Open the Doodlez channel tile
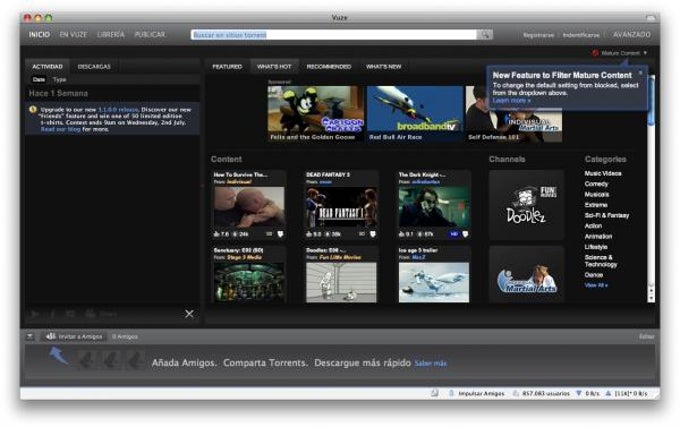 (x=526, y=205)
